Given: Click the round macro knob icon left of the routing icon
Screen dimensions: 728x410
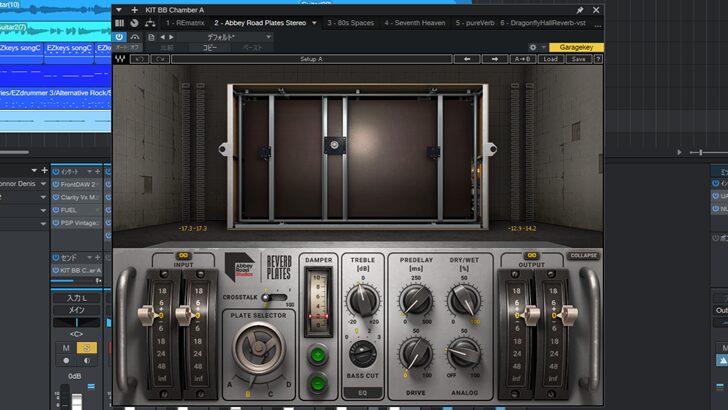Looking at the screenshot, I should 134,23.
